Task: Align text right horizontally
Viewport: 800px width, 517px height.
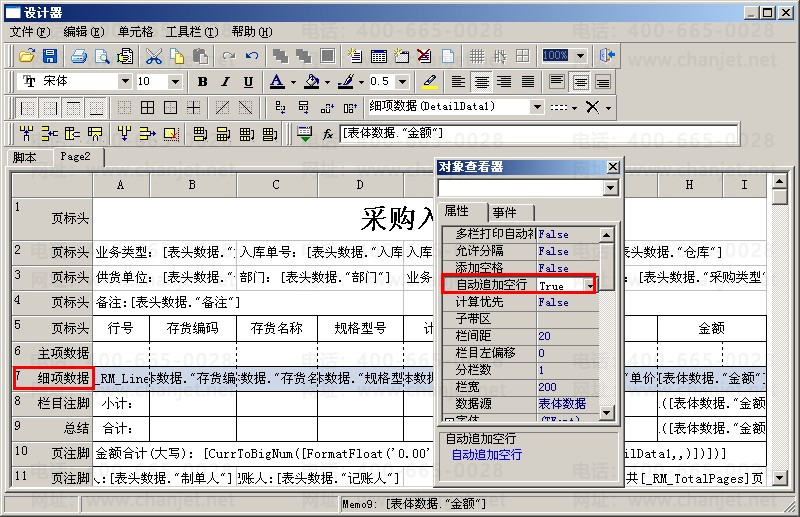Action: click(x=504, y=81)
